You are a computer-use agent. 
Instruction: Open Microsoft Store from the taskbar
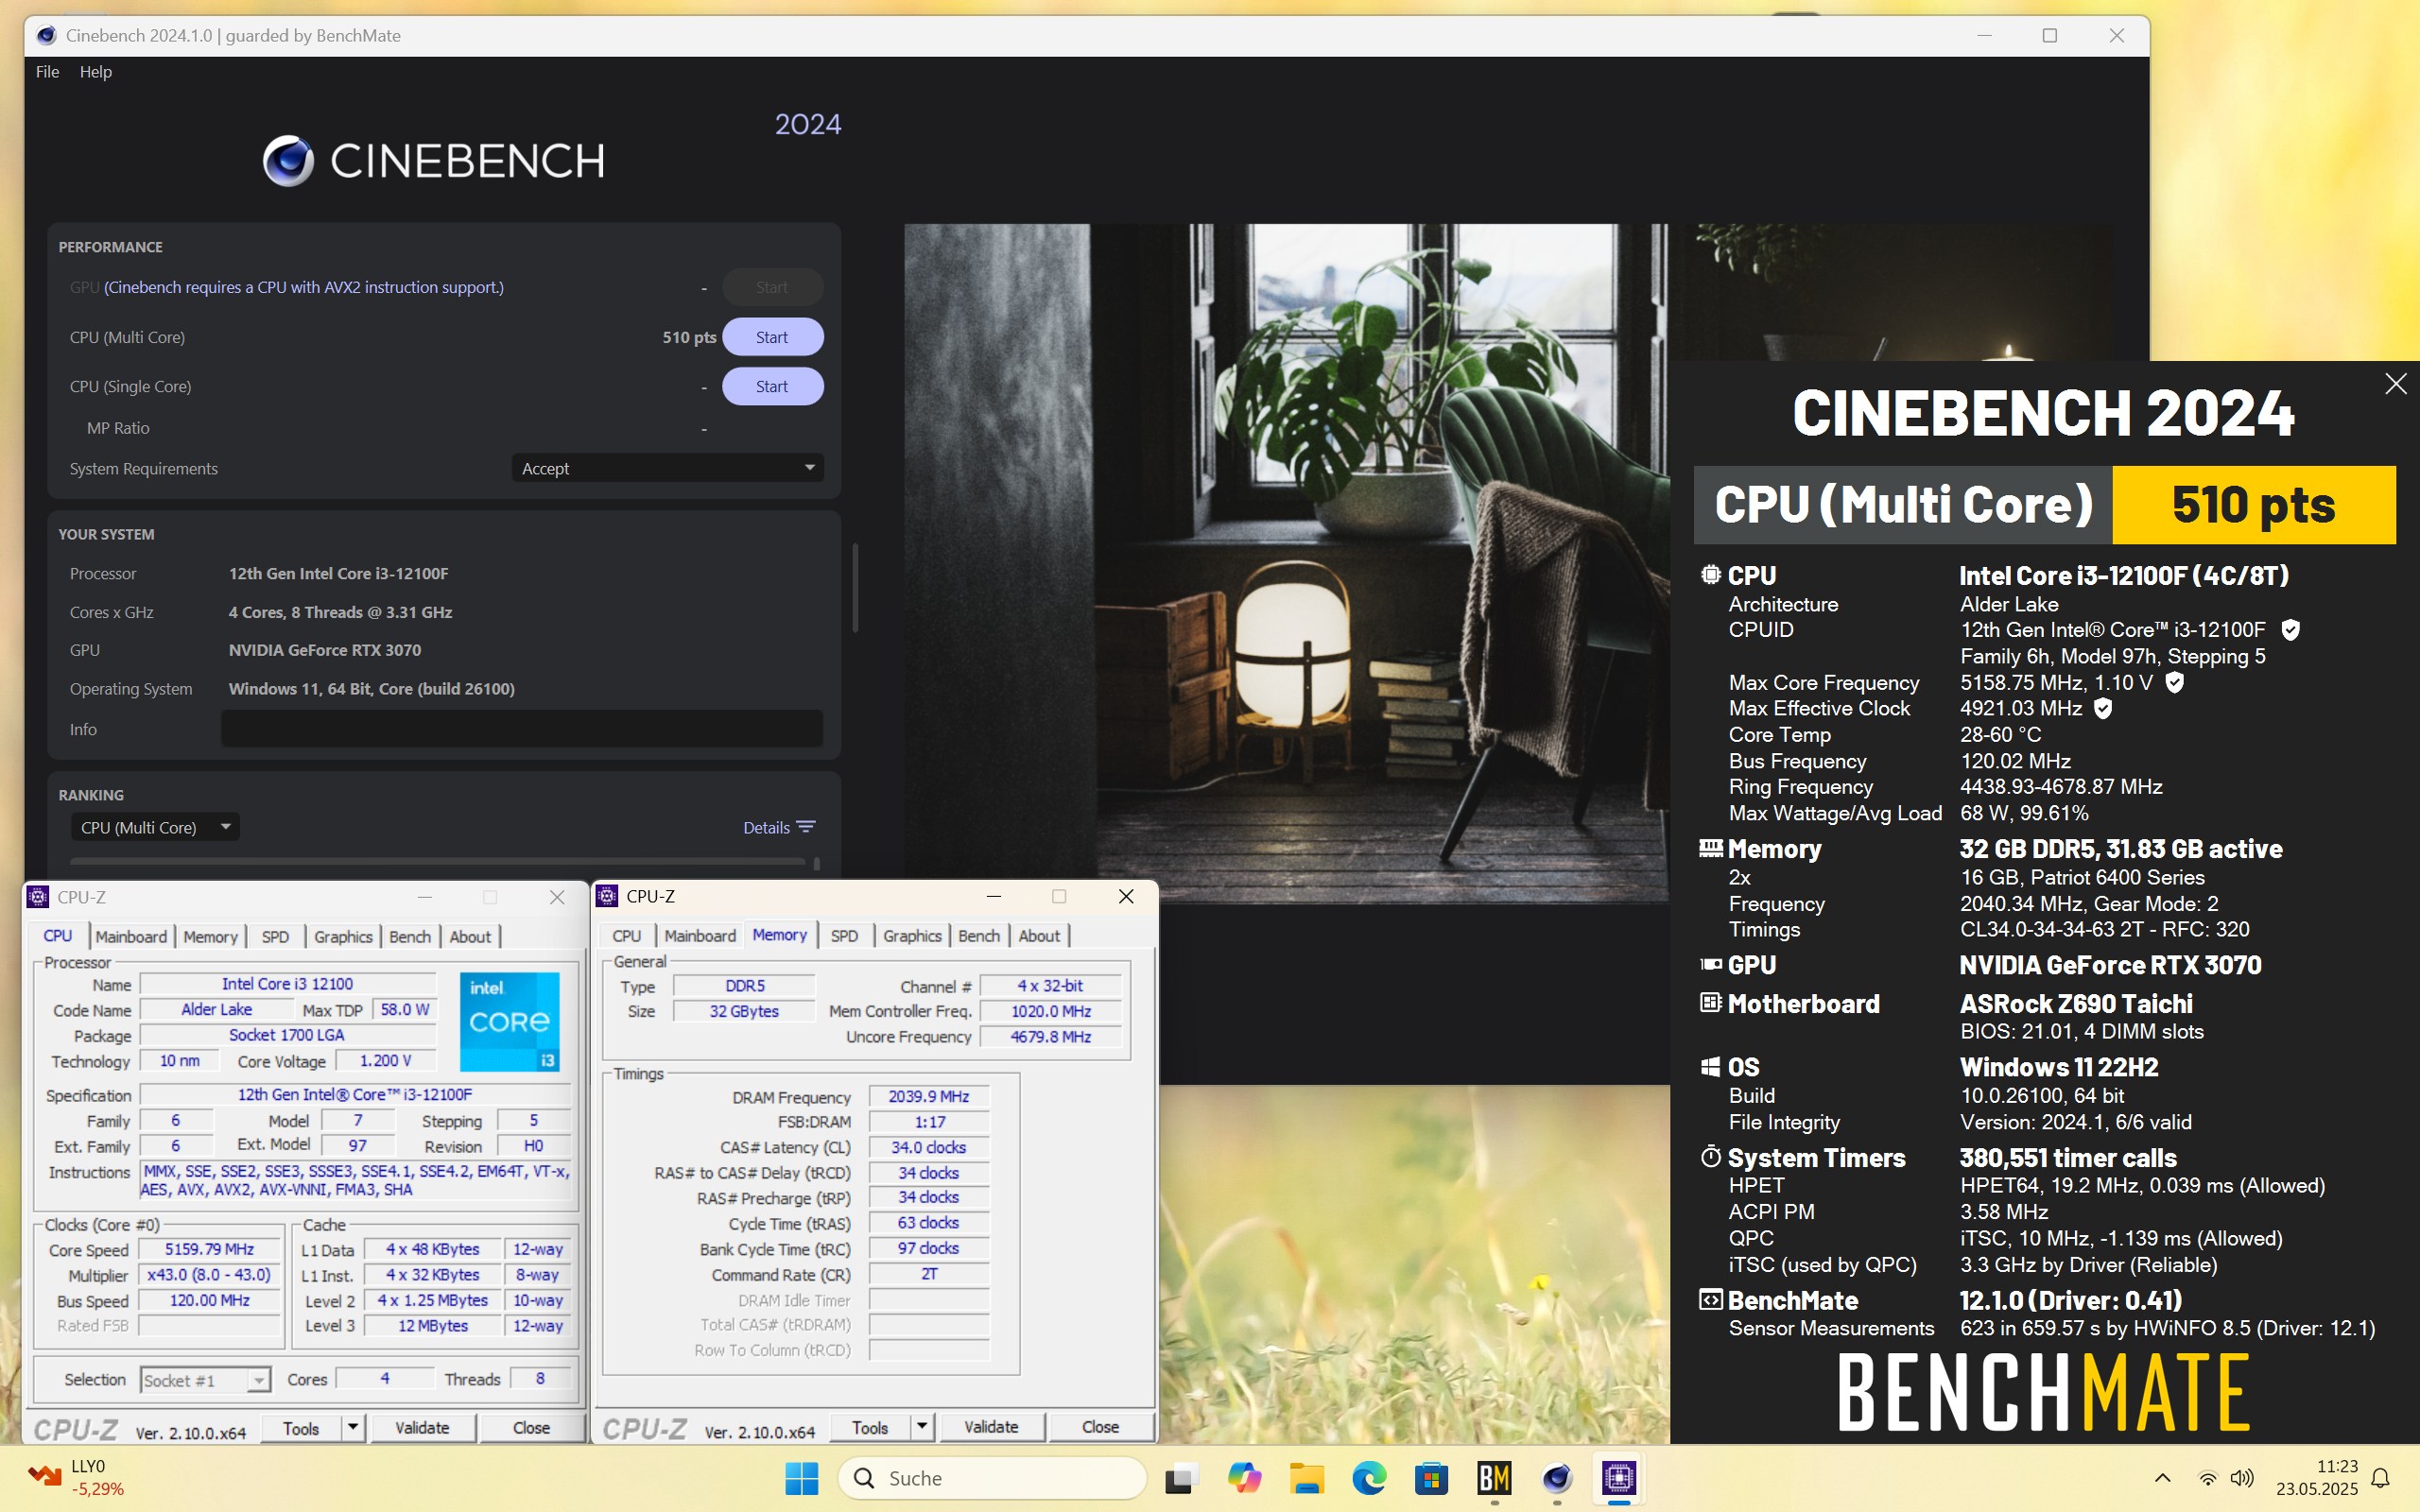[1431, 1478]
